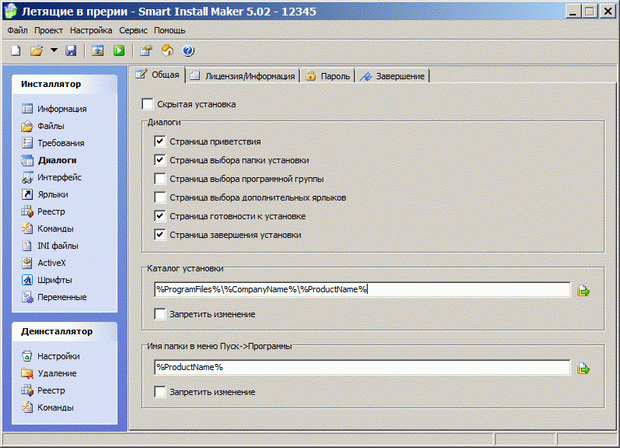
Task: Click the open project folder icon
Action: [x=36, y=50]
